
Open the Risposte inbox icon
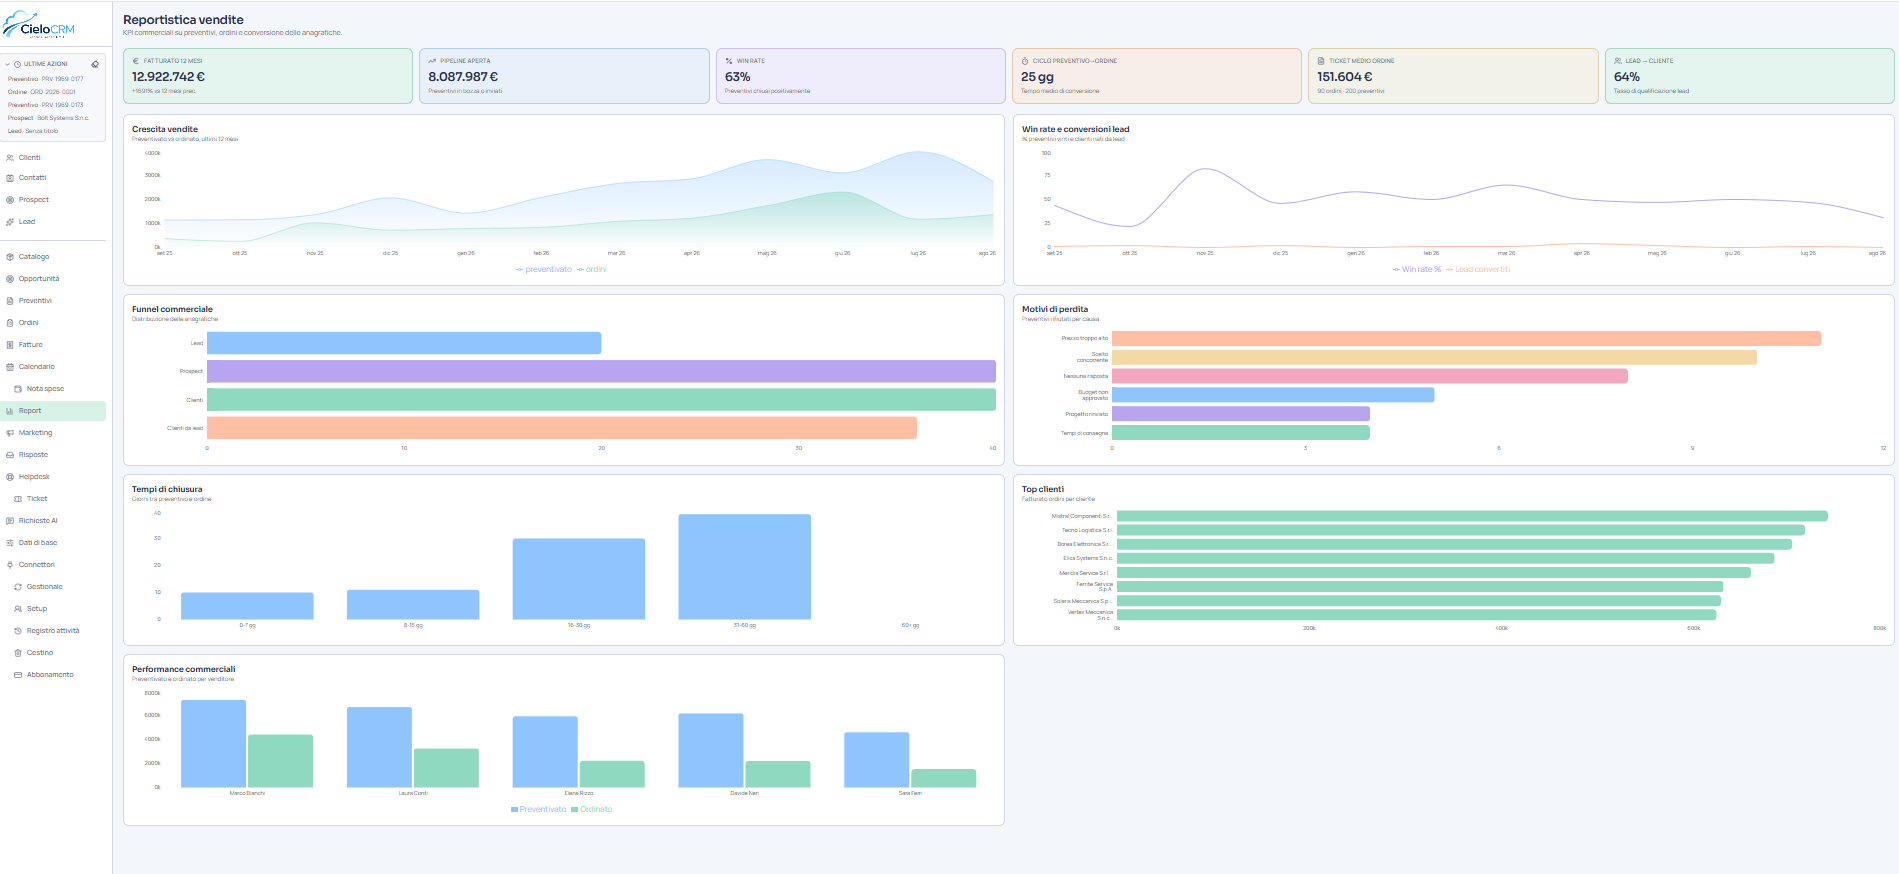pos(10,455)
